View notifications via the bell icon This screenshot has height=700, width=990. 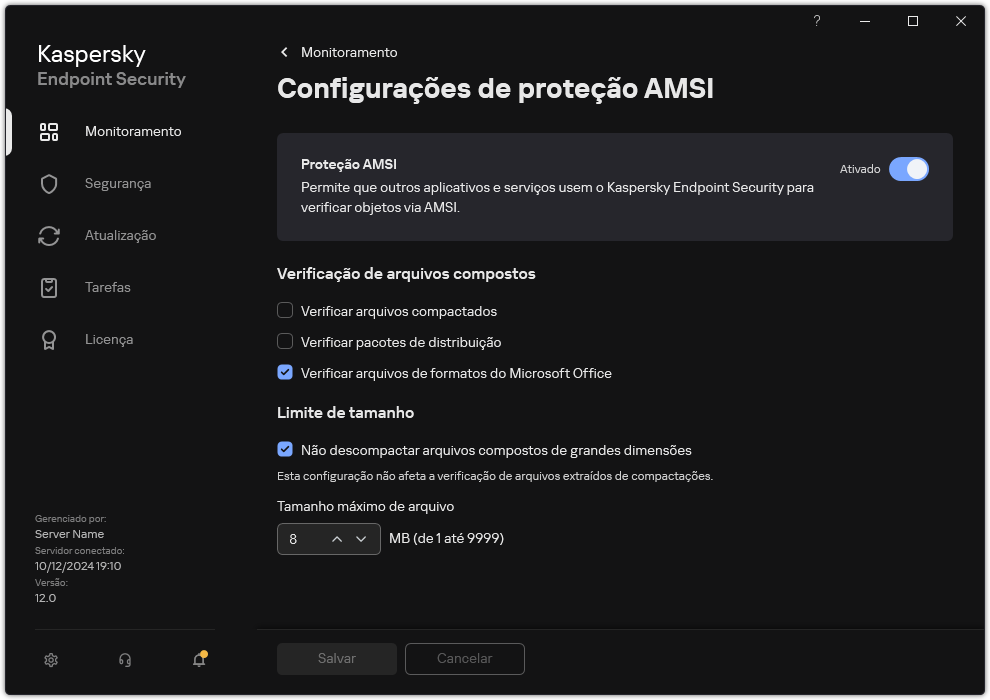pyautogui.click(x=198, y=660)
